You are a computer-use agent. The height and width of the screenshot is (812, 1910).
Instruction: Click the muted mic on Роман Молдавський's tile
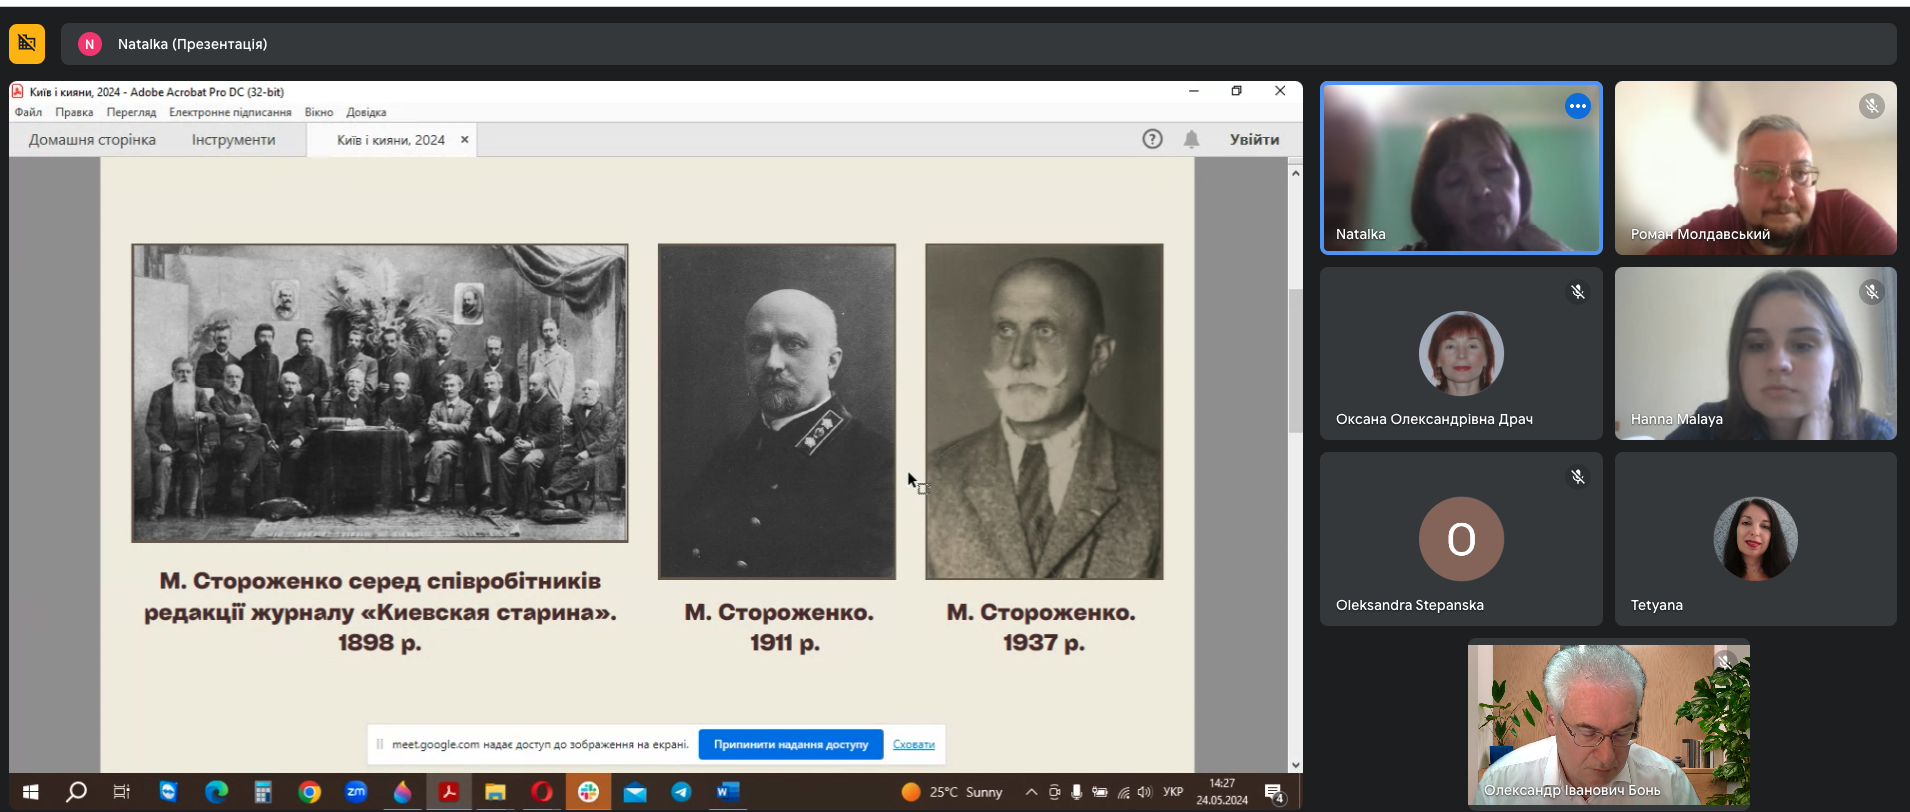[x=1871, y=106]
